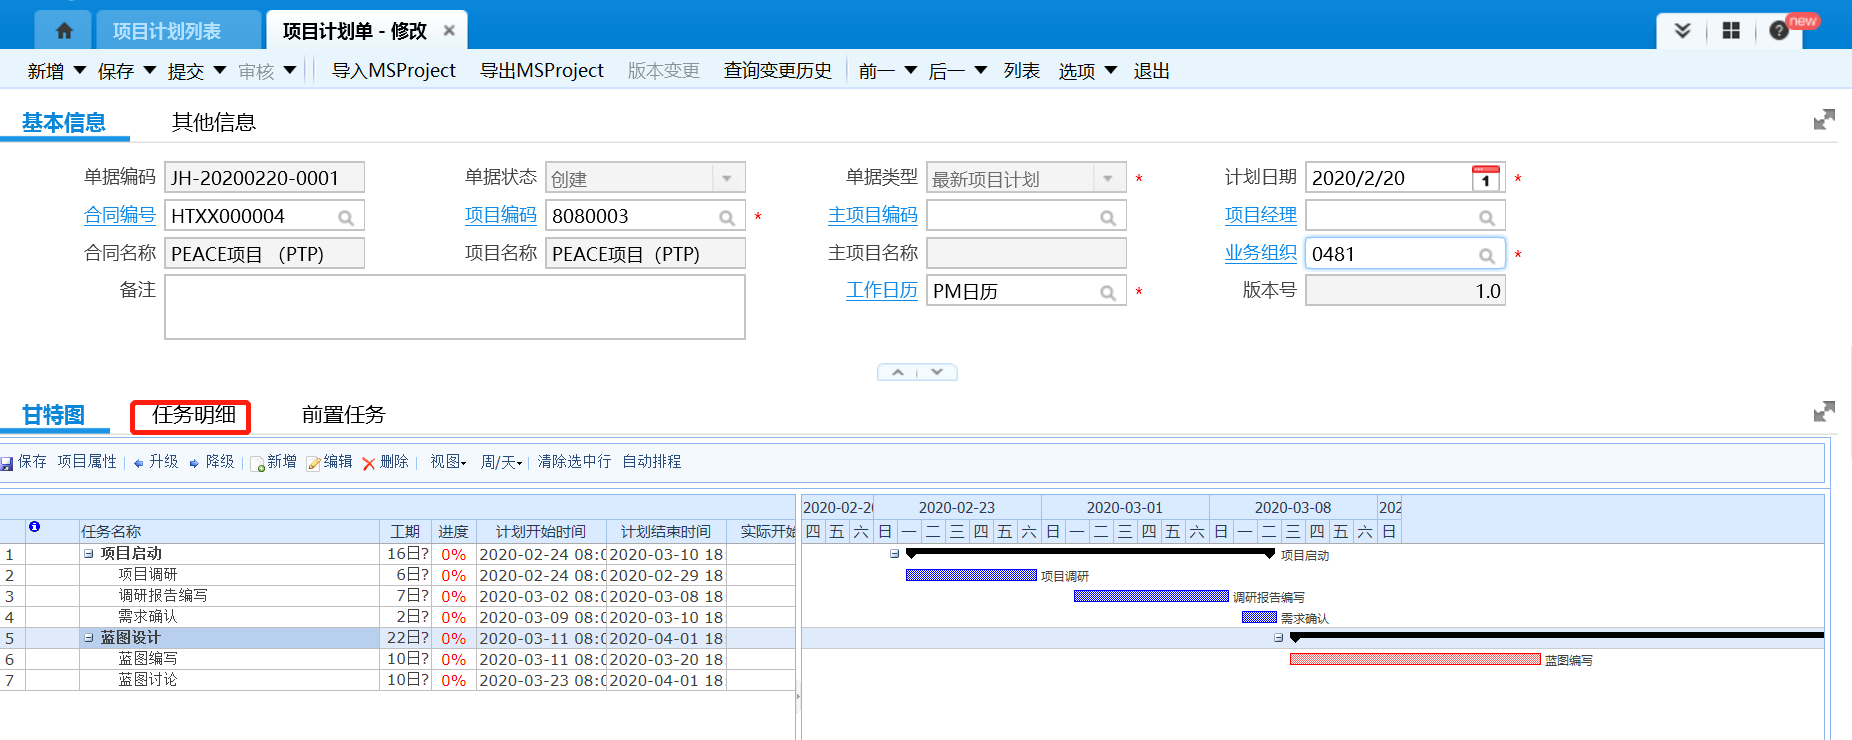Open the 合同编号 link
This screenshot has height=740, width=1852.
point(120,215)
